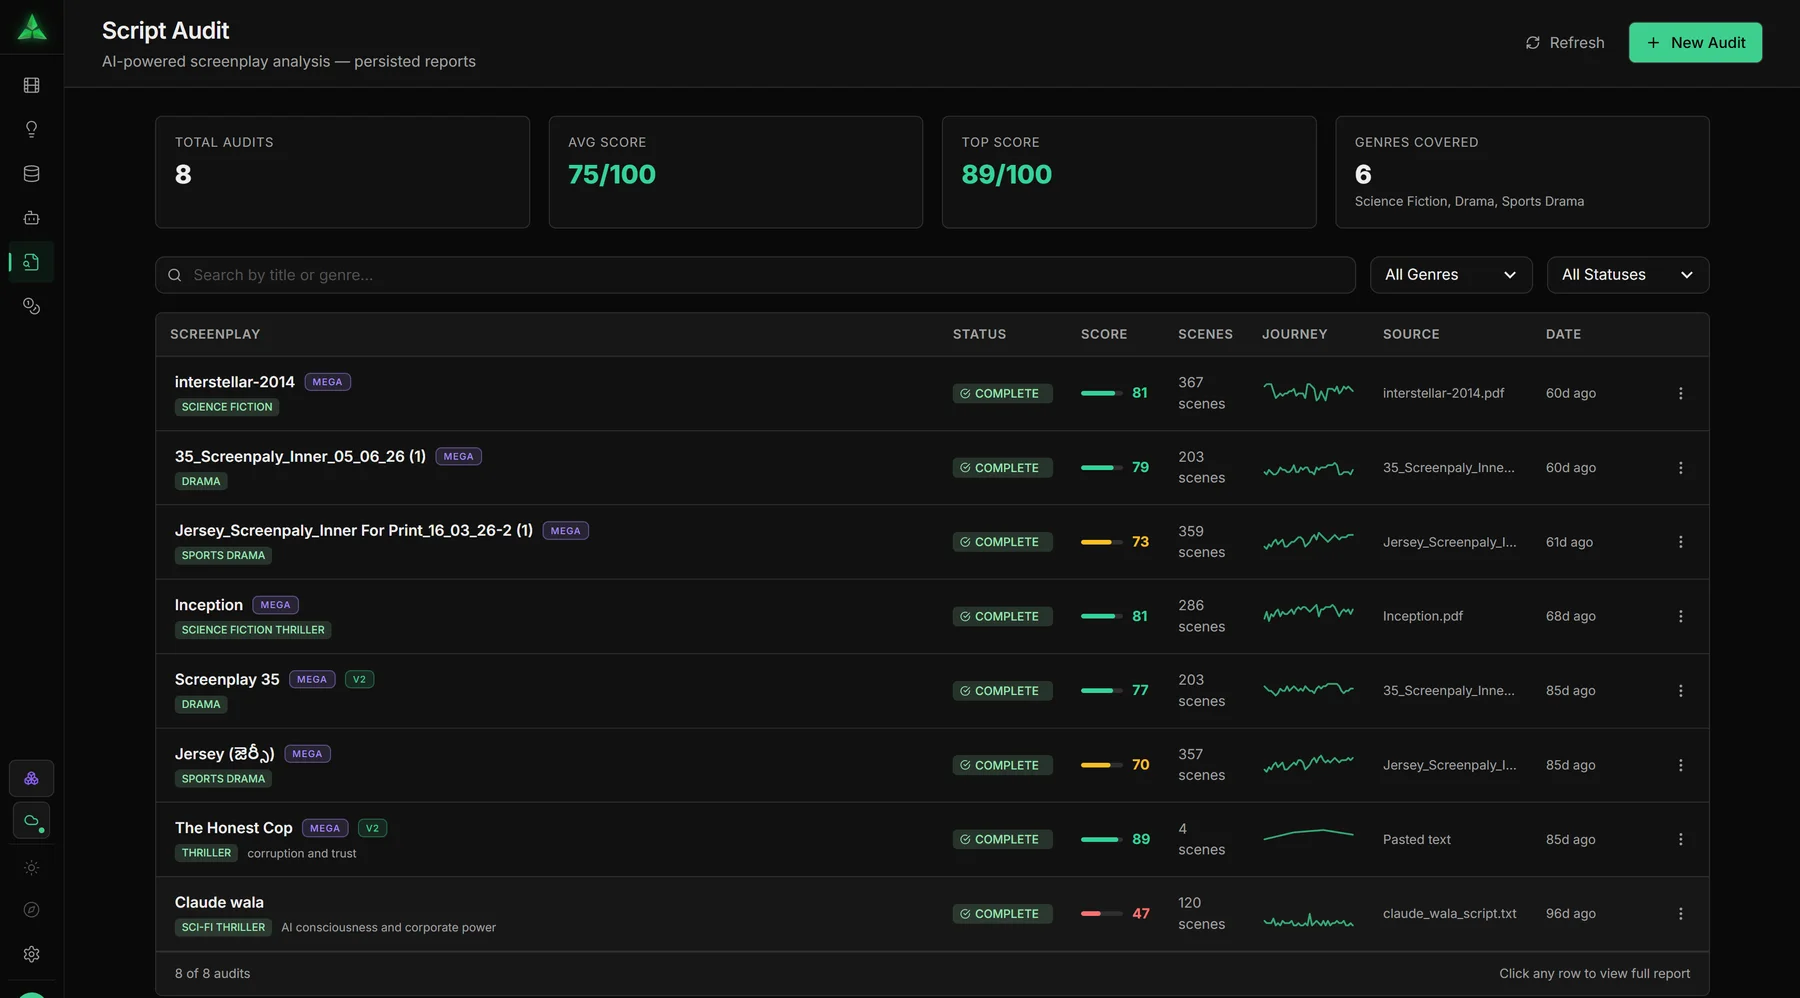Click the magnifier icon in search box
The width and height of the screenshot is (1800, 998).
(x=175, y=275)
